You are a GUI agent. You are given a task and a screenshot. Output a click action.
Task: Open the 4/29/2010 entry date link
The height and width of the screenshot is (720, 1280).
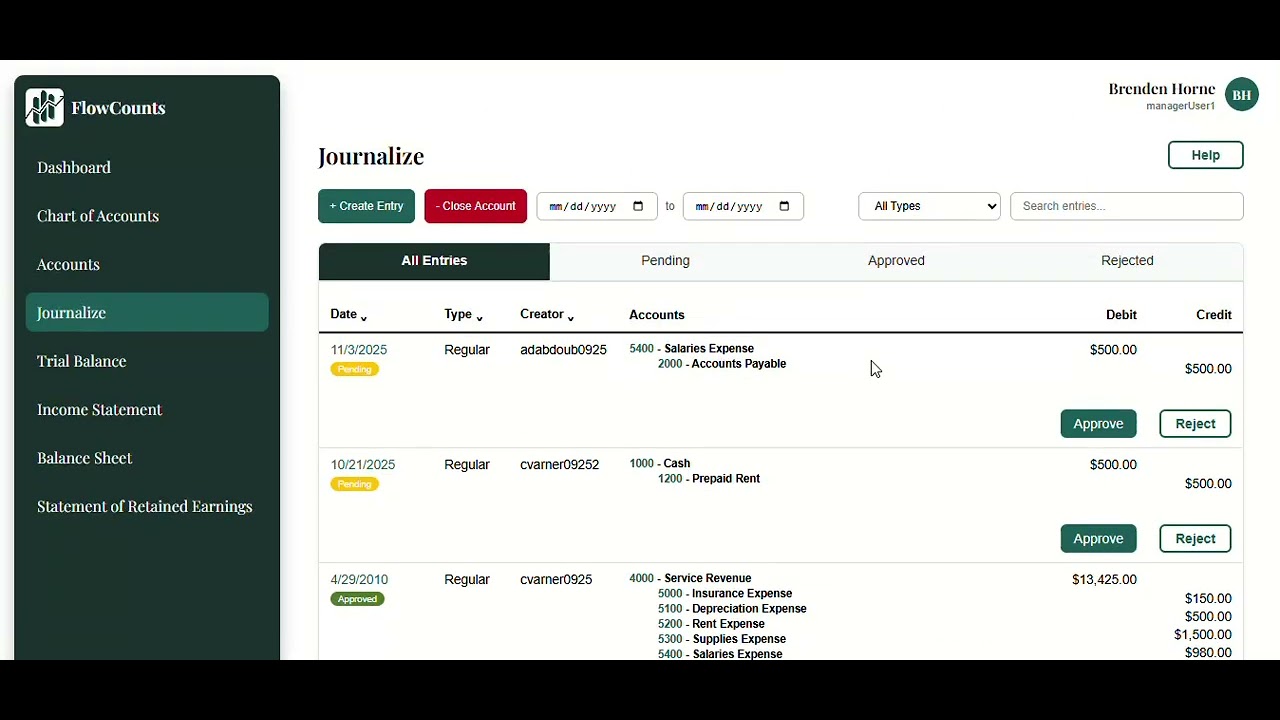pyautogui.click(x=359, y=580)
